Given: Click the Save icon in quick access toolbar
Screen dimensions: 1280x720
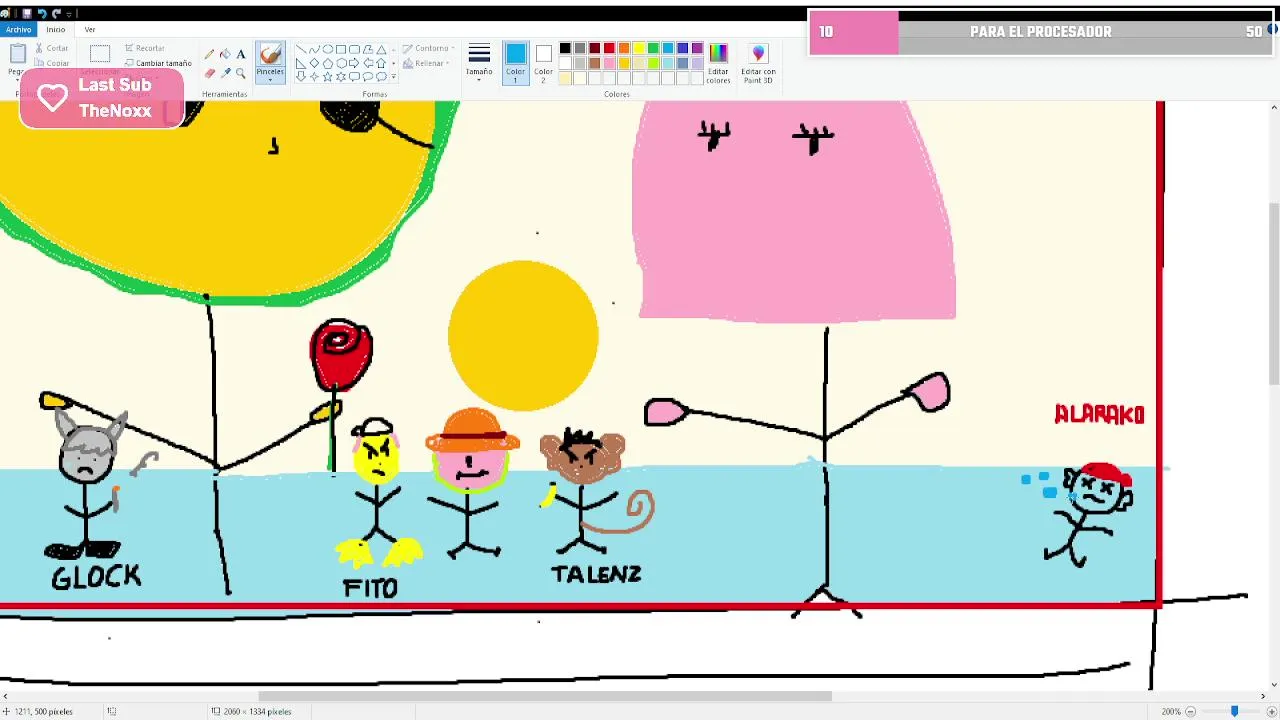Looking at the screenshot, I should click(26, 14).
